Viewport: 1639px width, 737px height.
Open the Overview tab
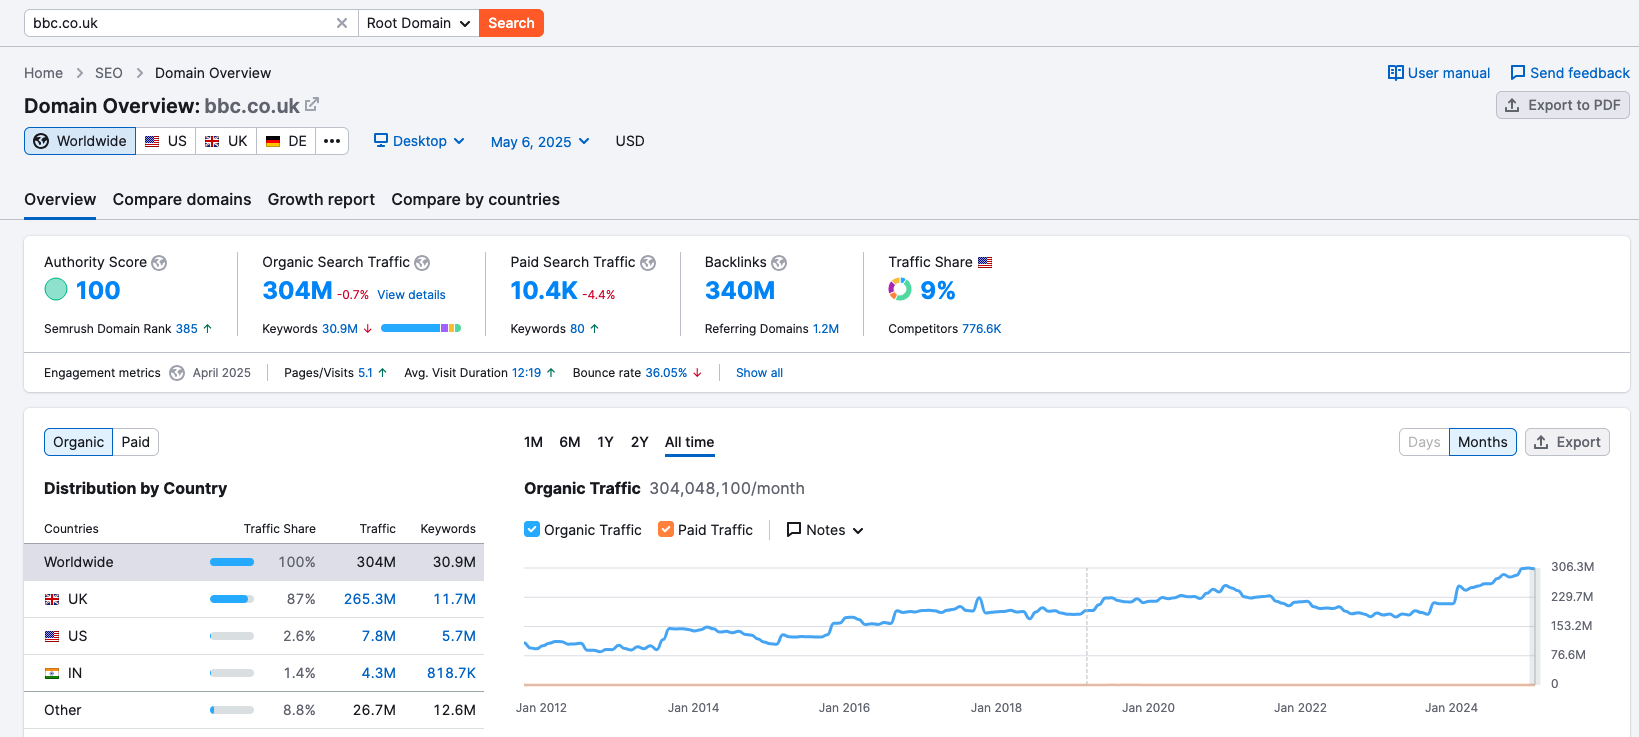click(x=60, y=200)
